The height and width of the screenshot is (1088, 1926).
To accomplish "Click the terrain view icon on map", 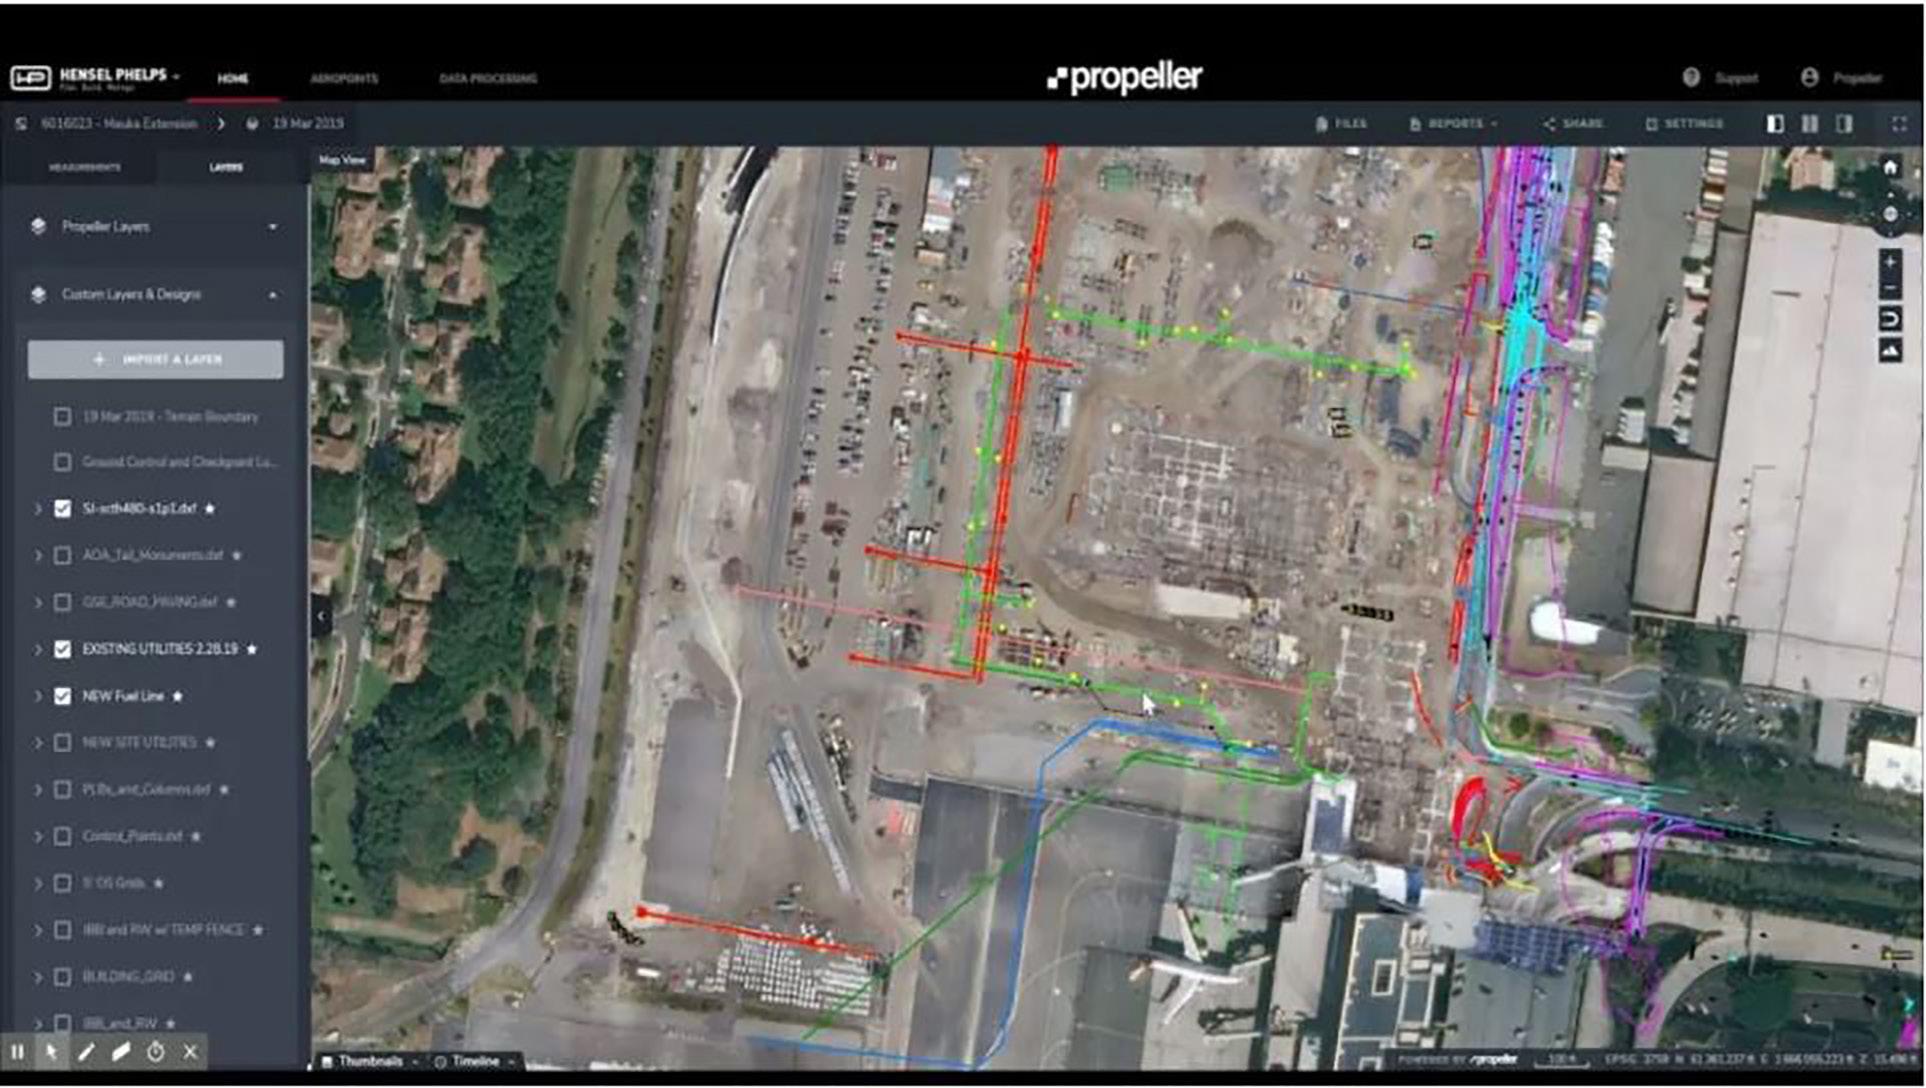I will [1889, 352].
